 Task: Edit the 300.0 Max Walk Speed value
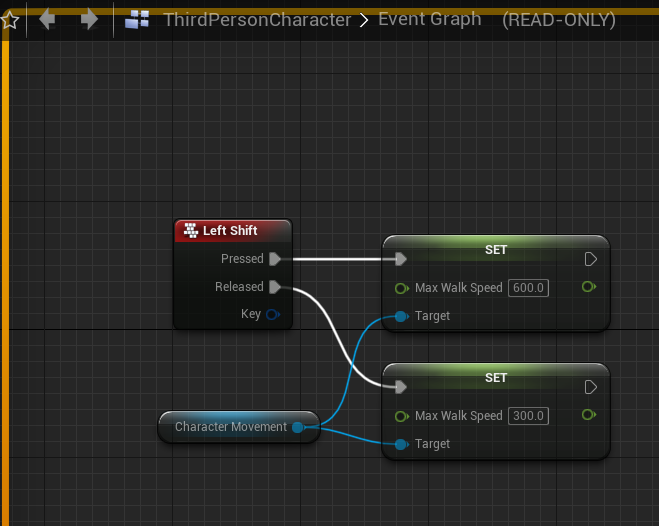(528, 416)
